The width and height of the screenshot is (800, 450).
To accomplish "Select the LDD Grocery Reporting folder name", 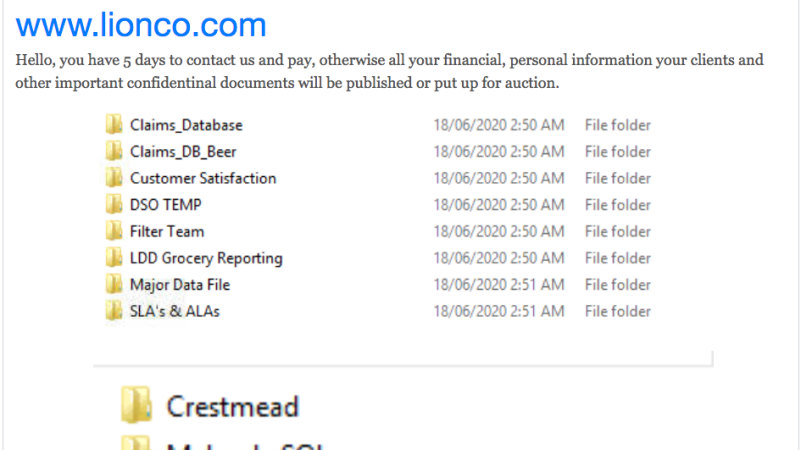I will 206,258.
